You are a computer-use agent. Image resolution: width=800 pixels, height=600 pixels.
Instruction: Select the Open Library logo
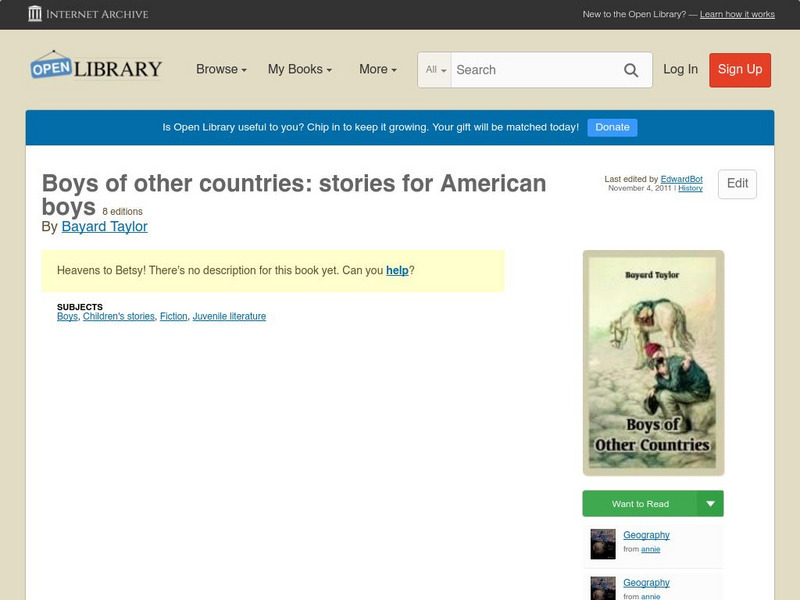[x=96, y=66]
